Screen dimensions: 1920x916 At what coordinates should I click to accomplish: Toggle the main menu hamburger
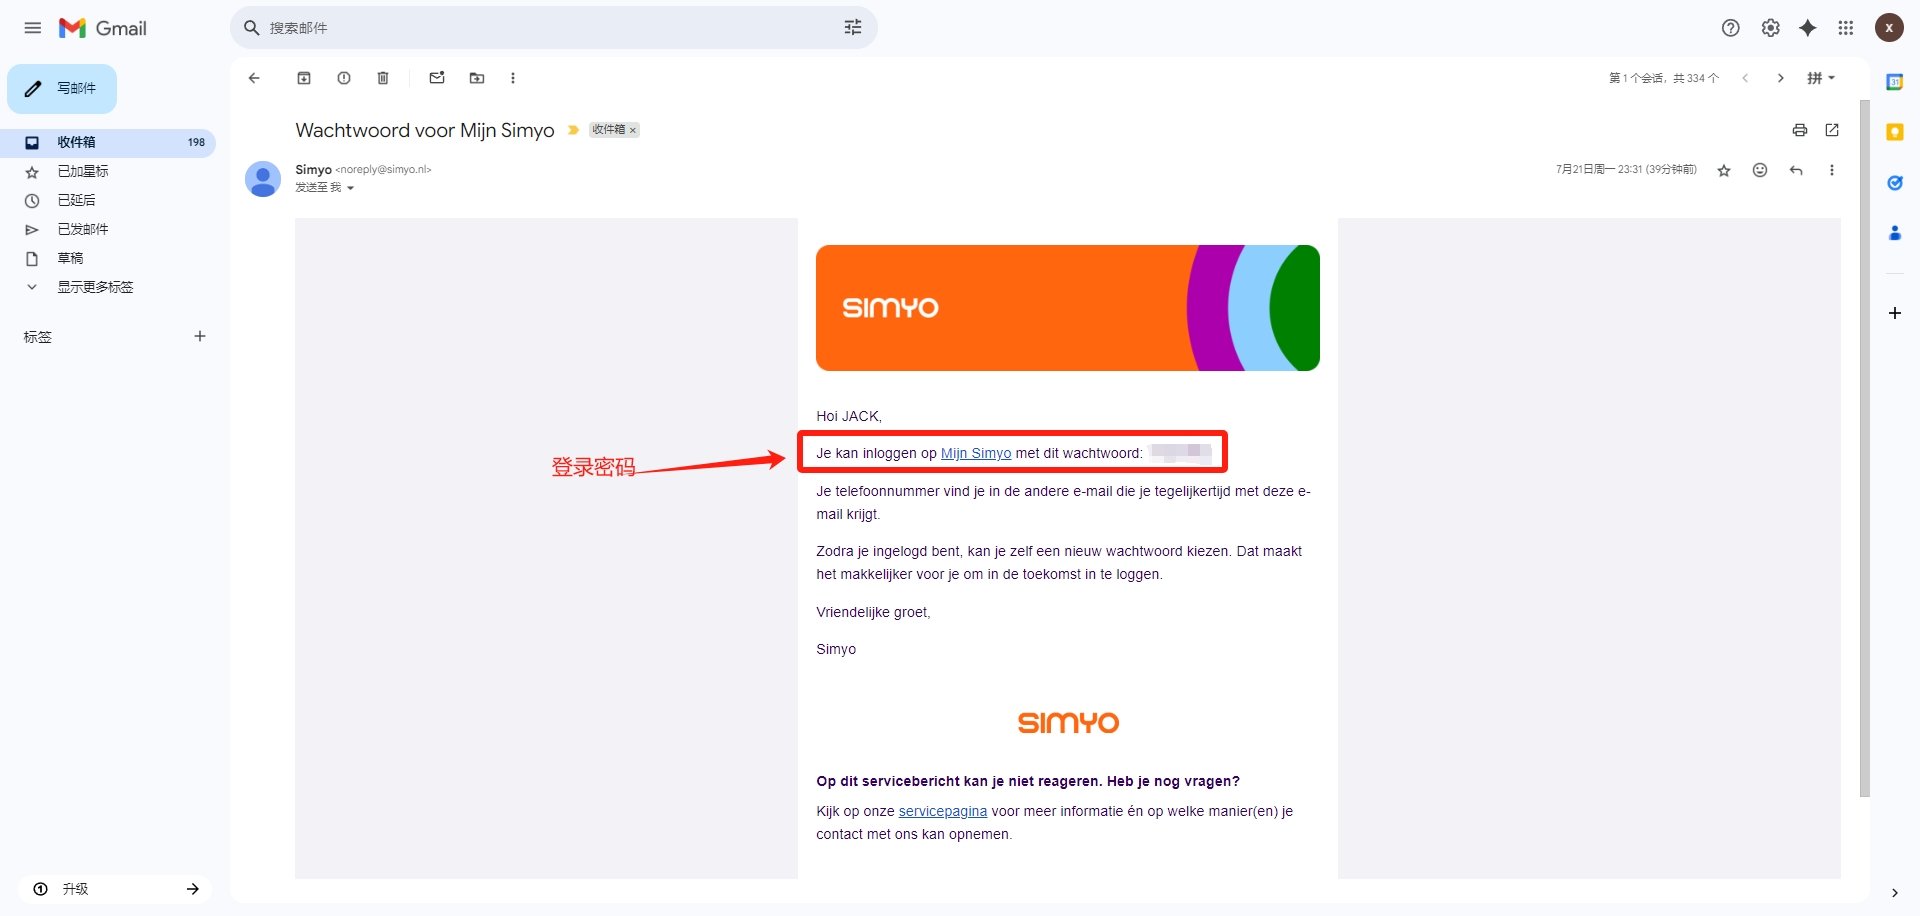pos(33,28)
